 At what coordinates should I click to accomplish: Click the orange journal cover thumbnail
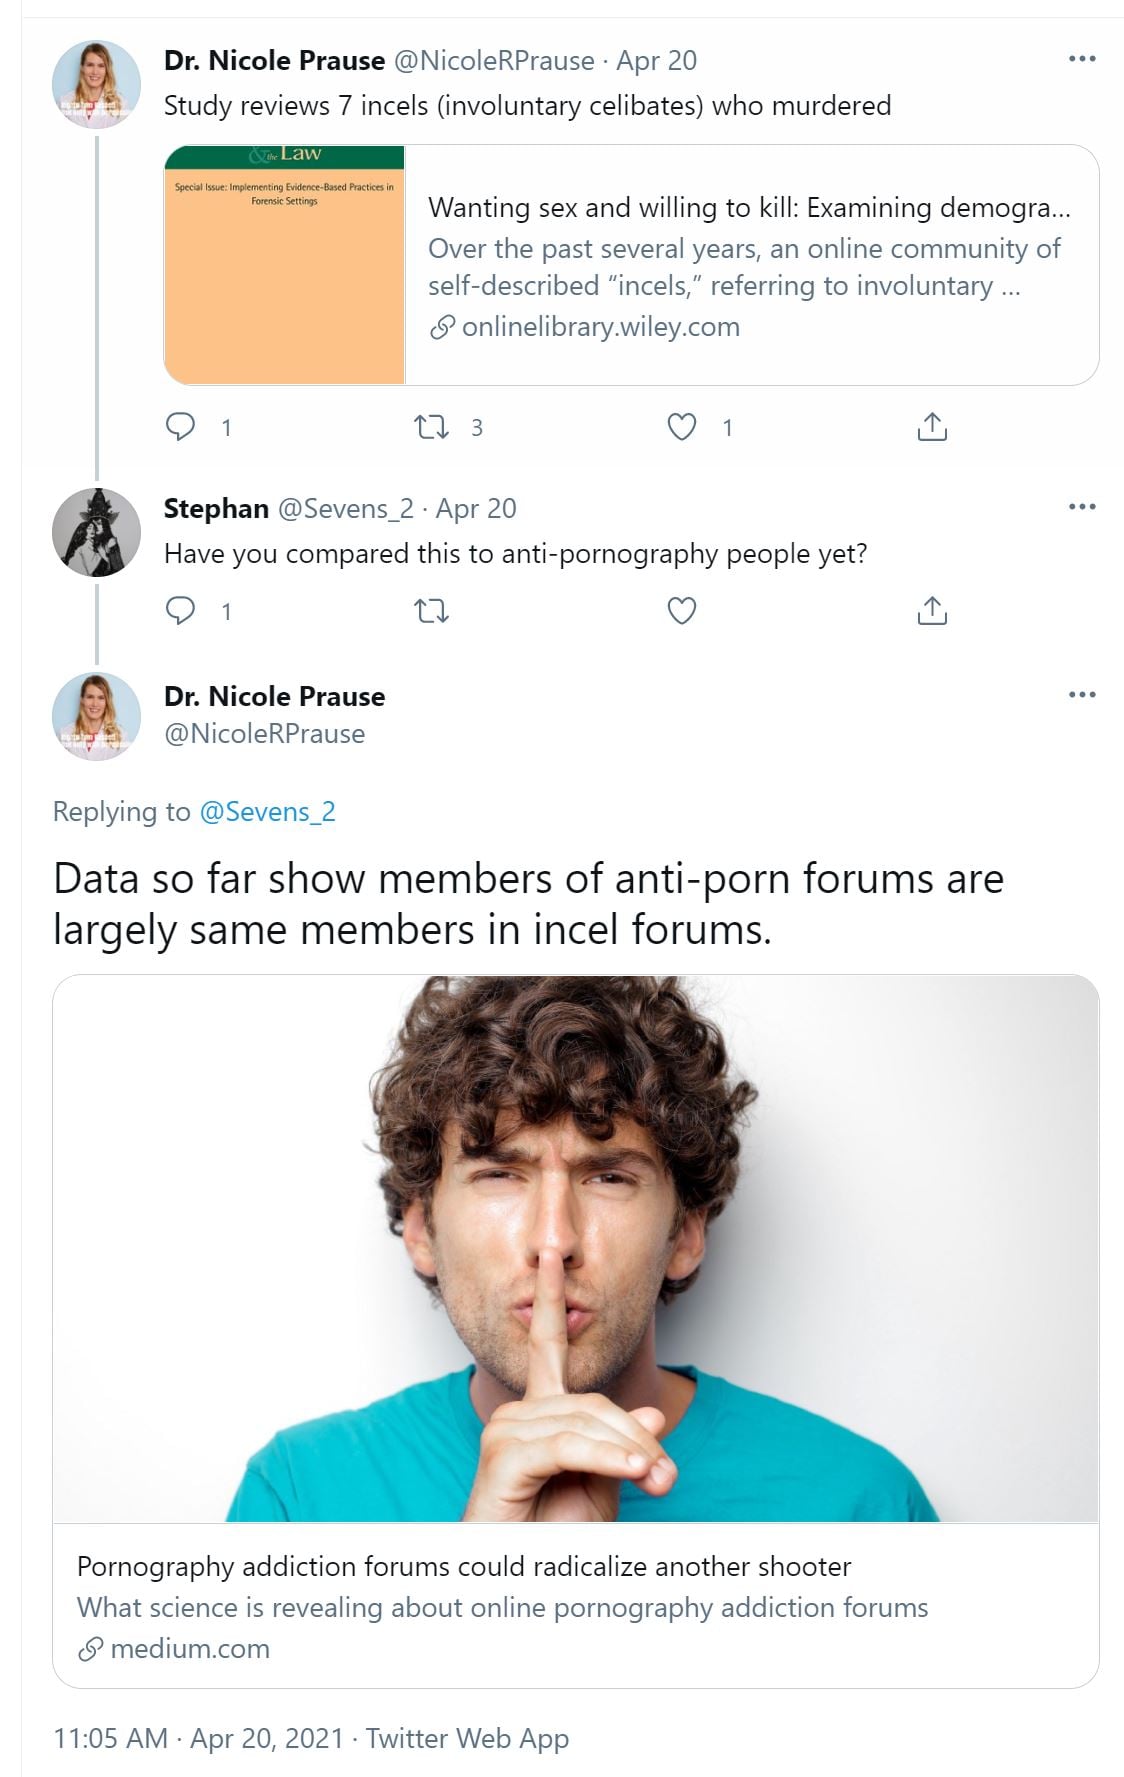click(x=285, y=266)
